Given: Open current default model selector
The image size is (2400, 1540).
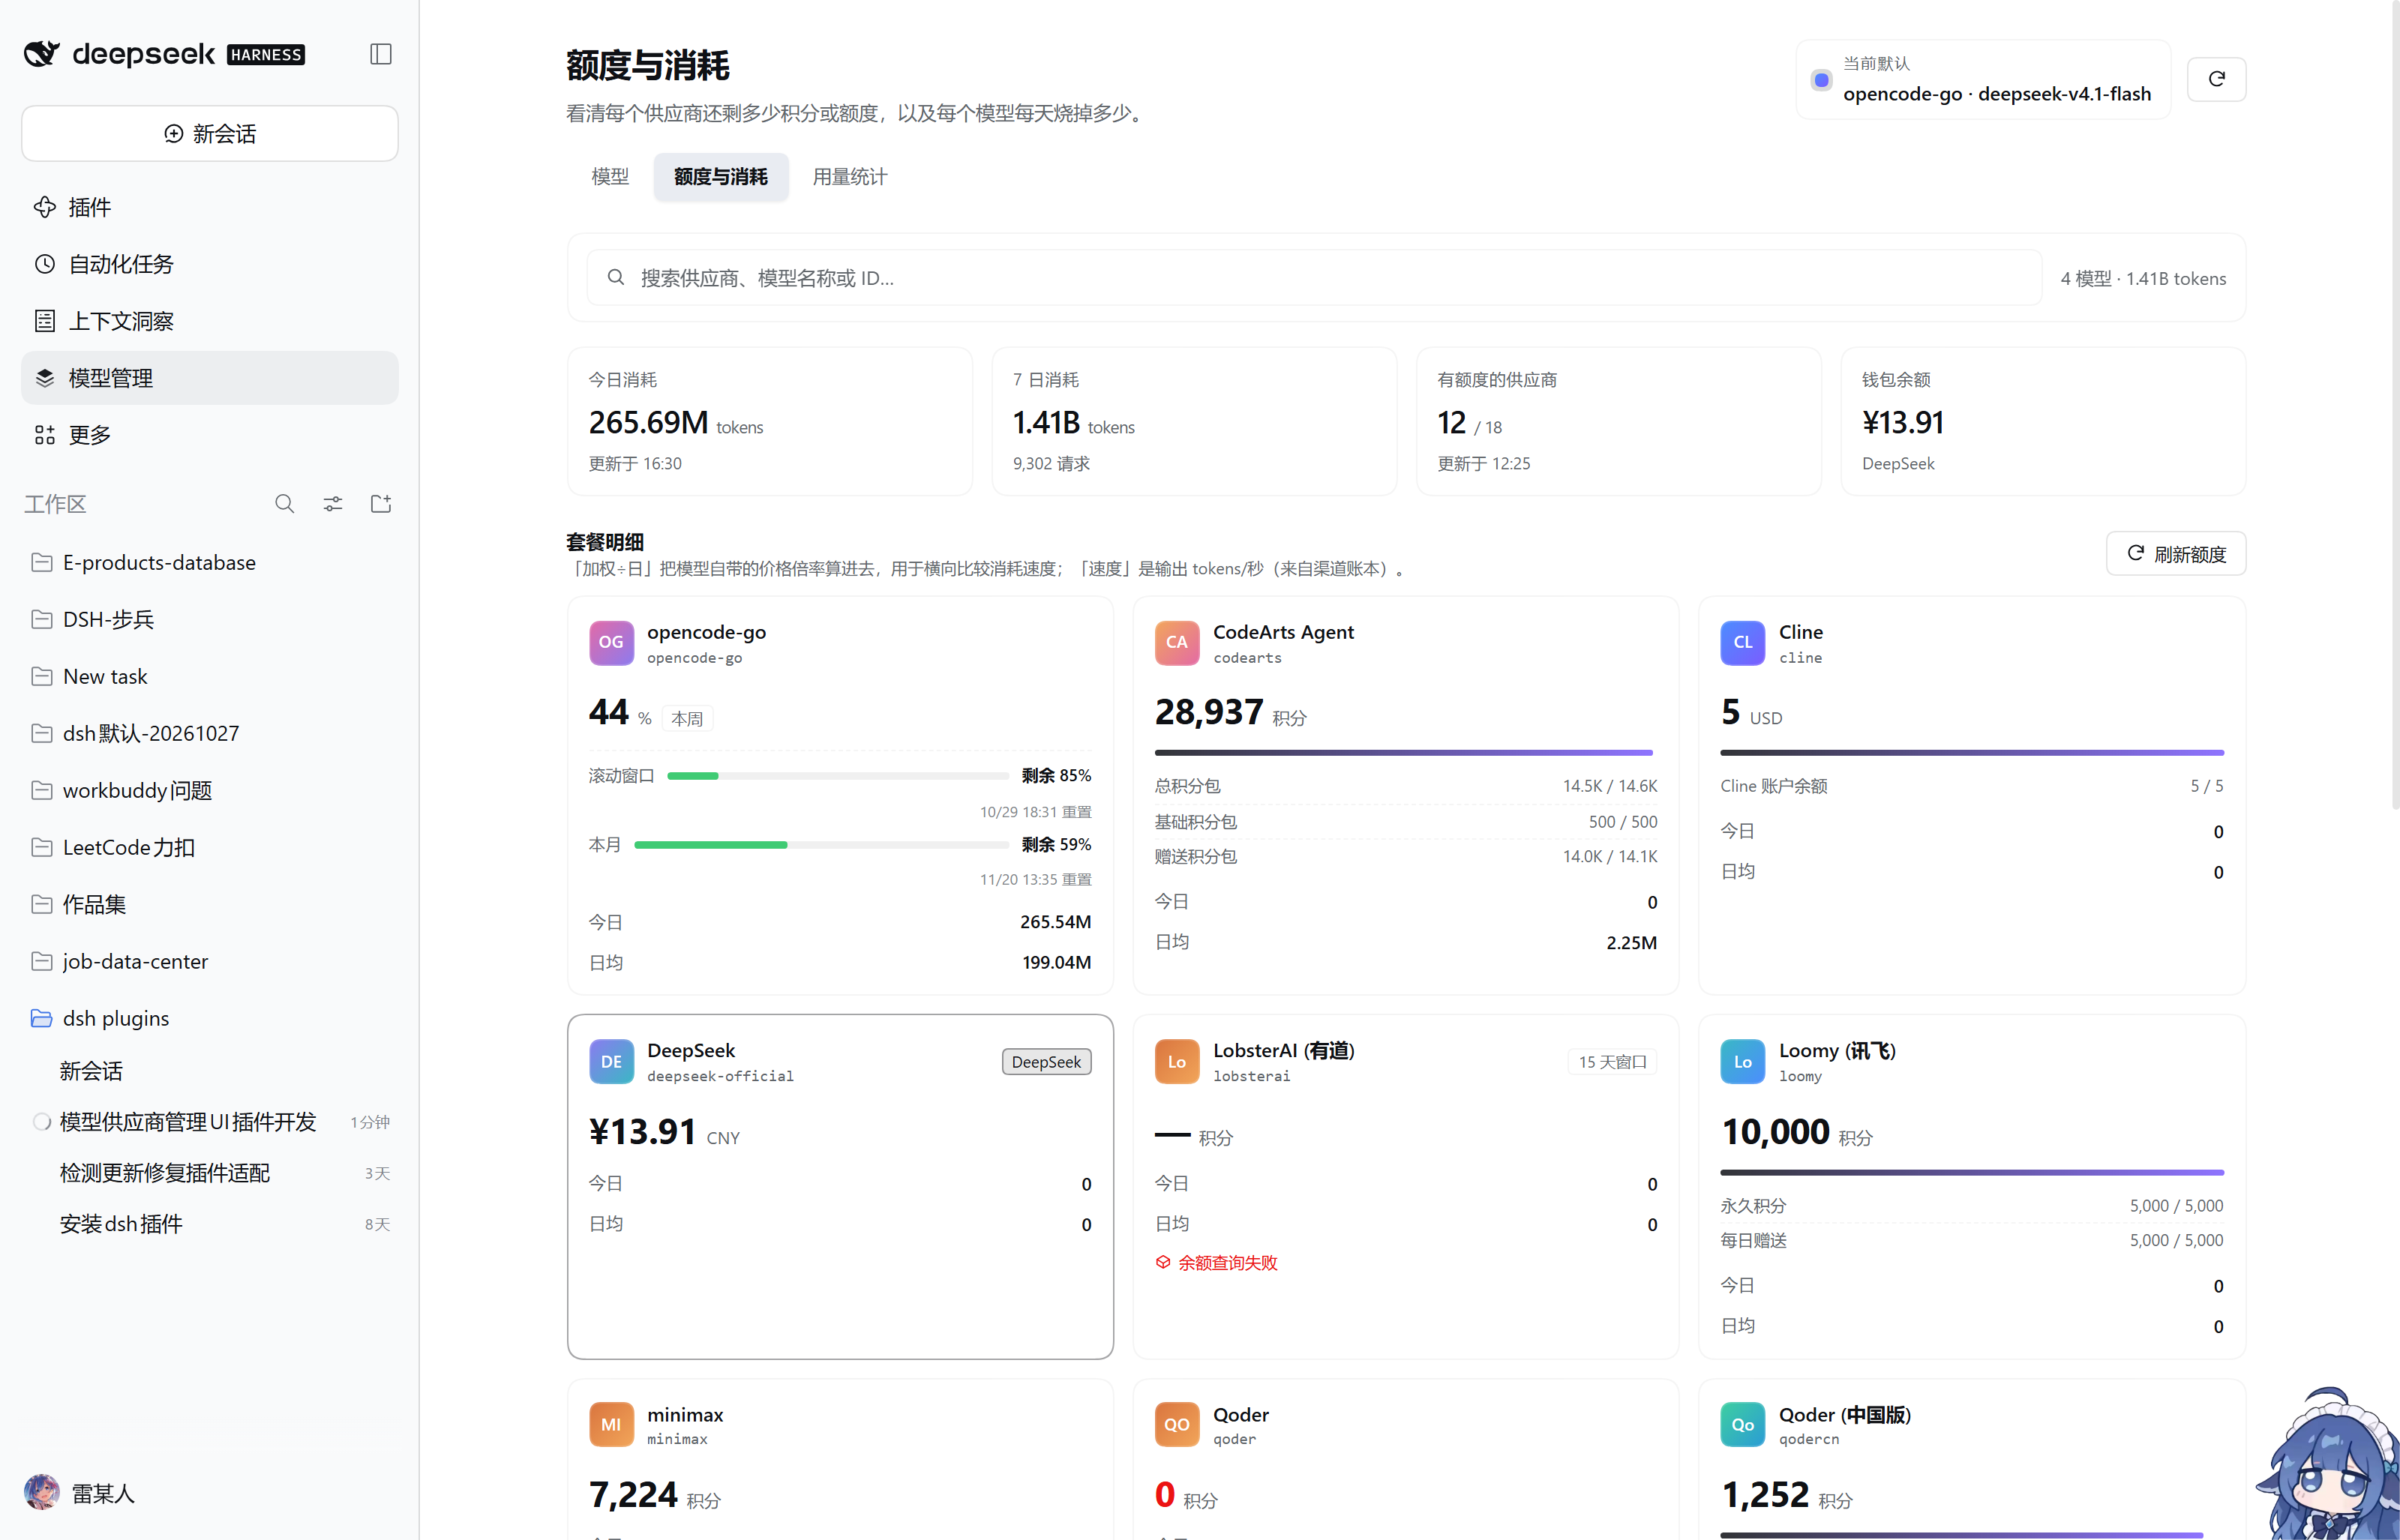Looking at the screenshot, I should click(x=1983, y=80).
